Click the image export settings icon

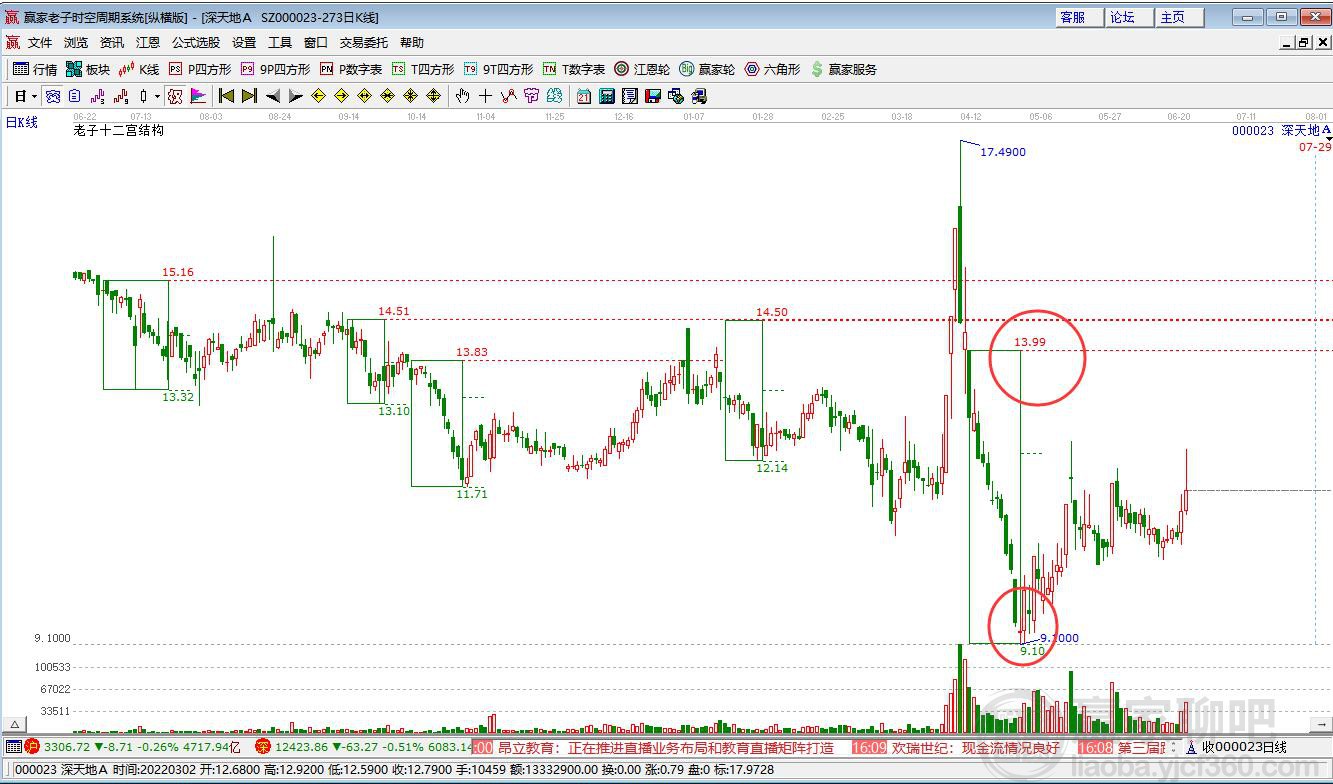676,96
